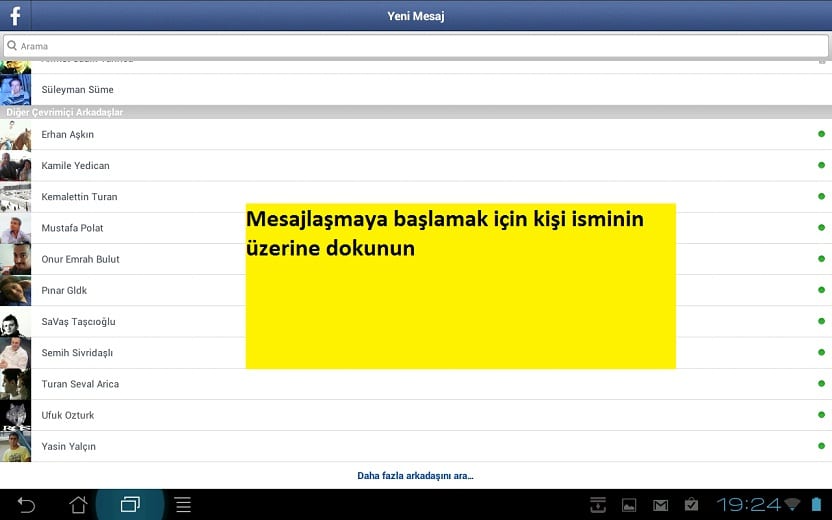Tap the Facebook logo icon
The image size is (832, 520).
15,15
